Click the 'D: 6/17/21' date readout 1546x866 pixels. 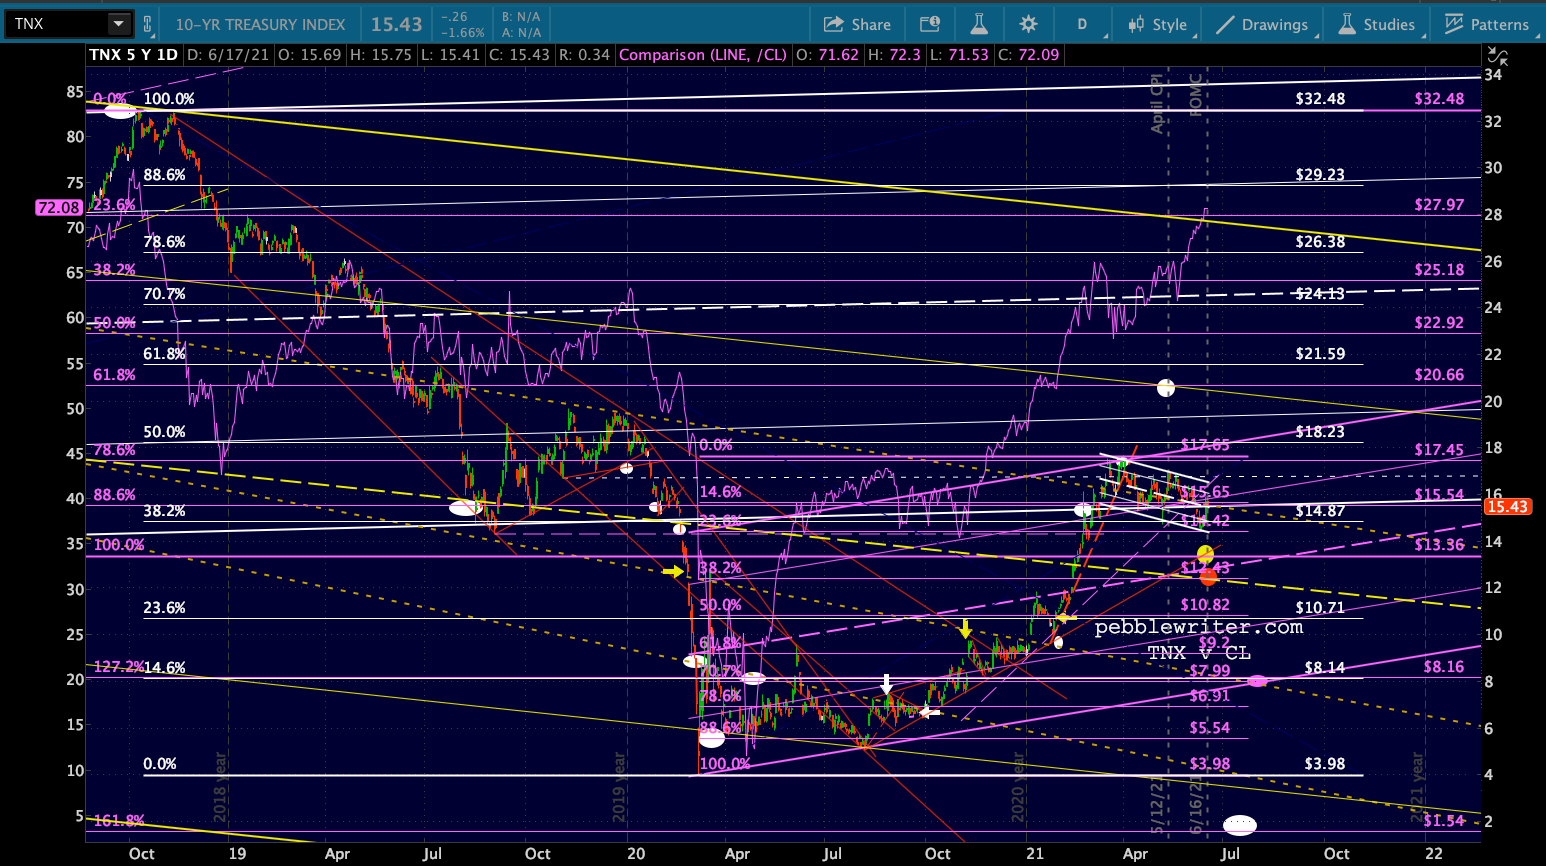tap(228, 55)
